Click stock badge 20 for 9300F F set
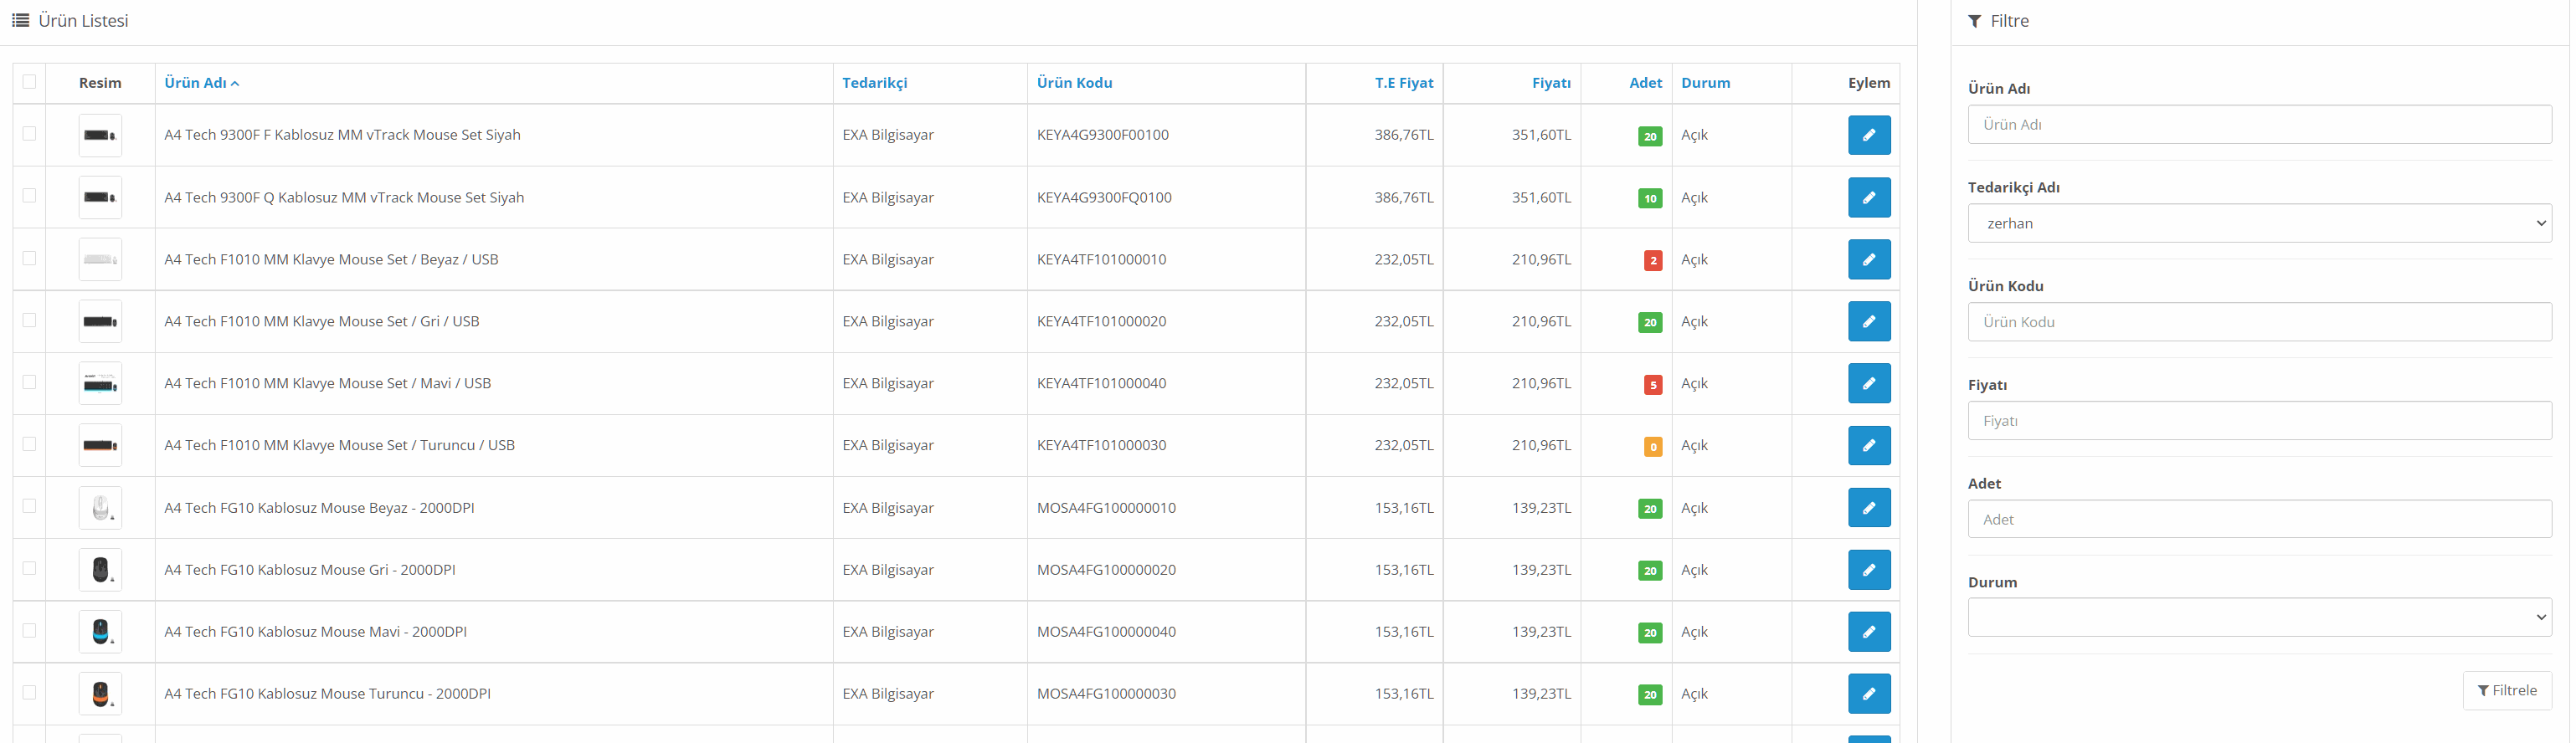2576x743 pixels. [x=1649, y=136]
